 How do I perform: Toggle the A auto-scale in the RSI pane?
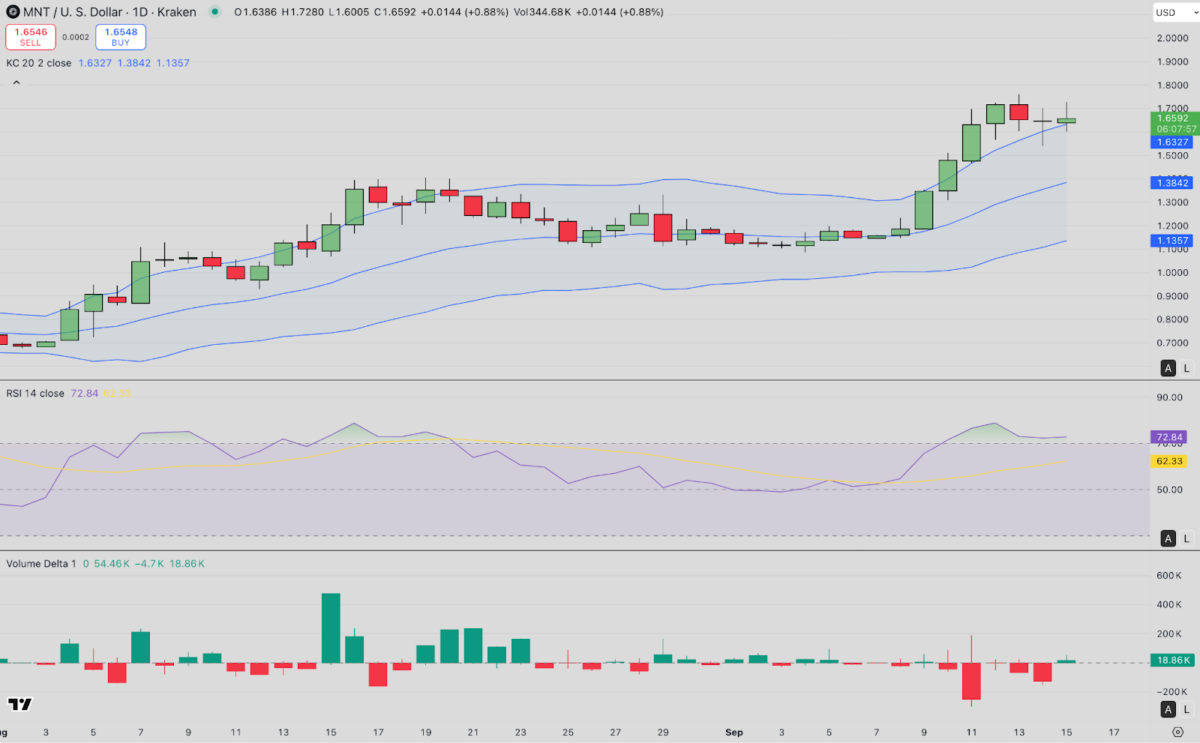(x=1168, y=538)
